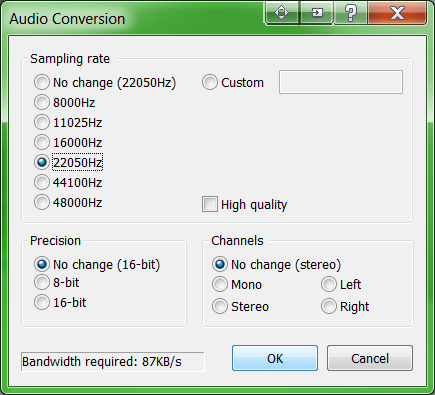Screen dimensions: 435x395
Task: Select the 16-bit precision option
Action: pyautogui.click(x=60, y=302)
